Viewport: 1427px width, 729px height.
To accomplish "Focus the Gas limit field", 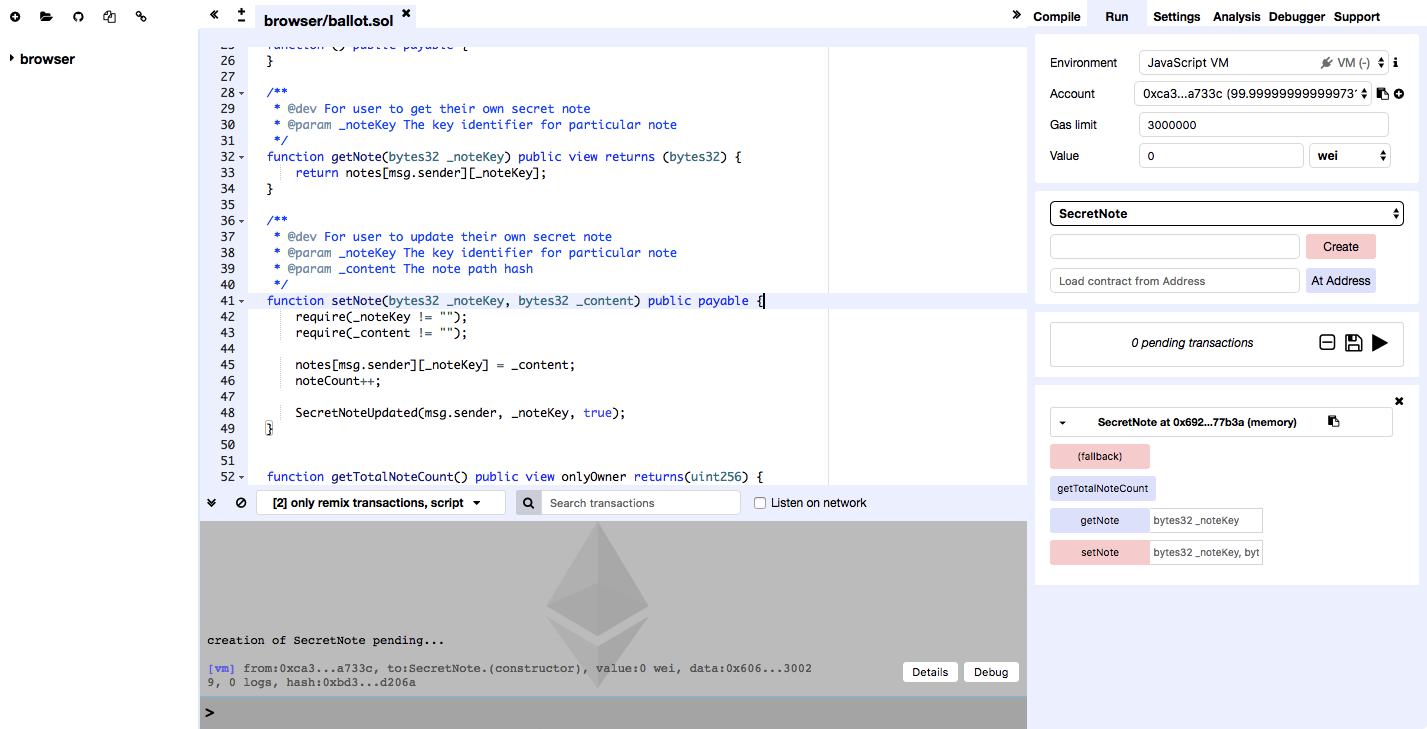I will [x=1264, y=125].
